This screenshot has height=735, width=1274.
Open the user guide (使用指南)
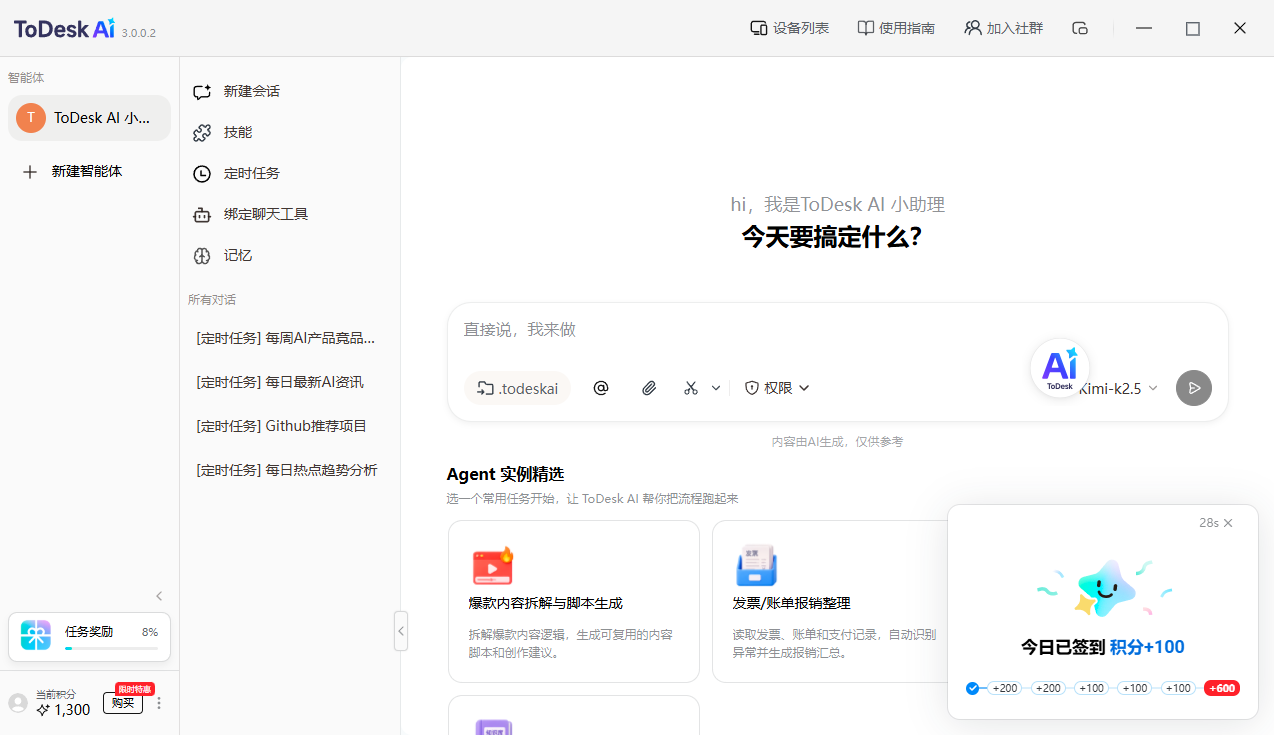896,28
